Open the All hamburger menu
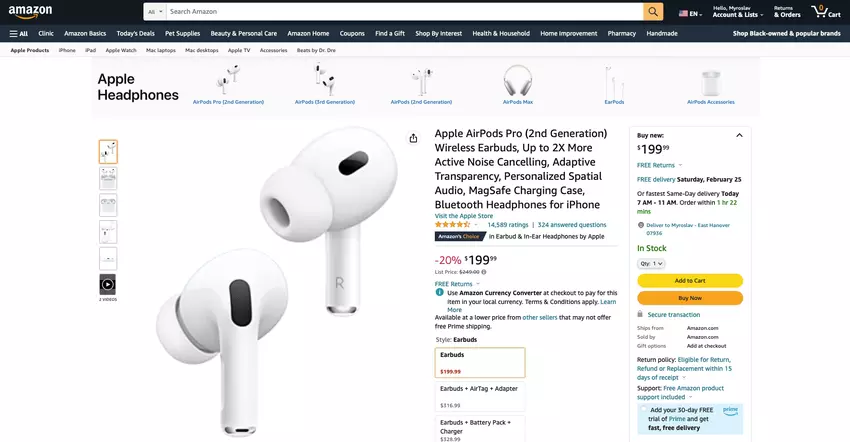Image resolution: width=850 pixels, height=442 pixels. 18,34
